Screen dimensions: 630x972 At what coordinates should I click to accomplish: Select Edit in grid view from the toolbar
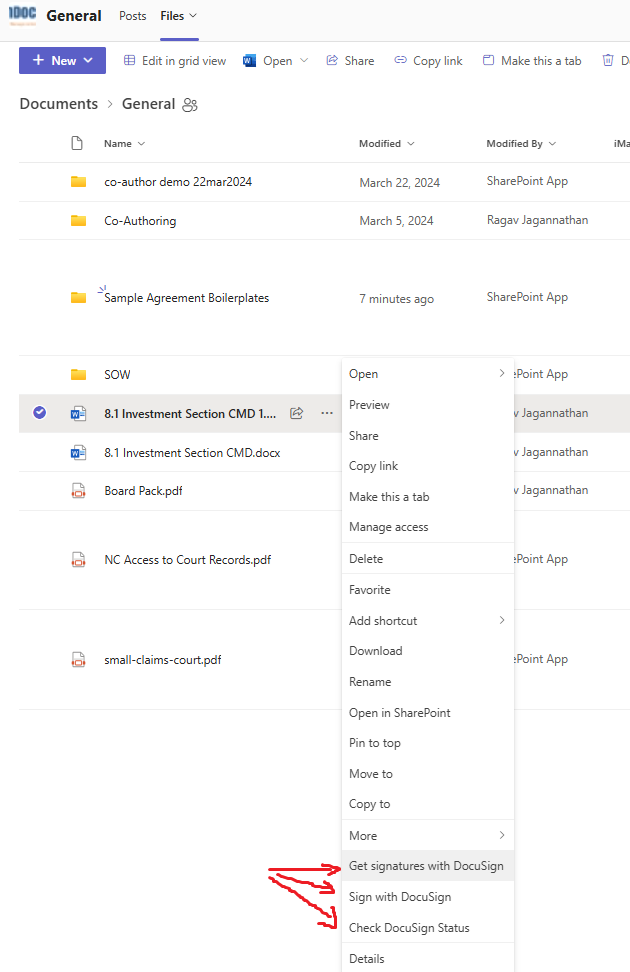(175, 60)
